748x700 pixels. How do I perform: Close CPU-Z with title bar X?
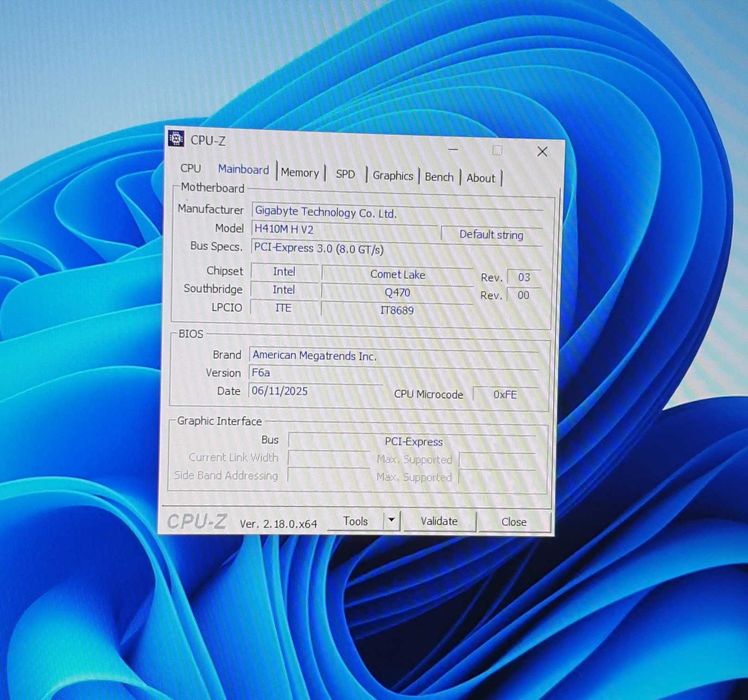coord(542,152)
